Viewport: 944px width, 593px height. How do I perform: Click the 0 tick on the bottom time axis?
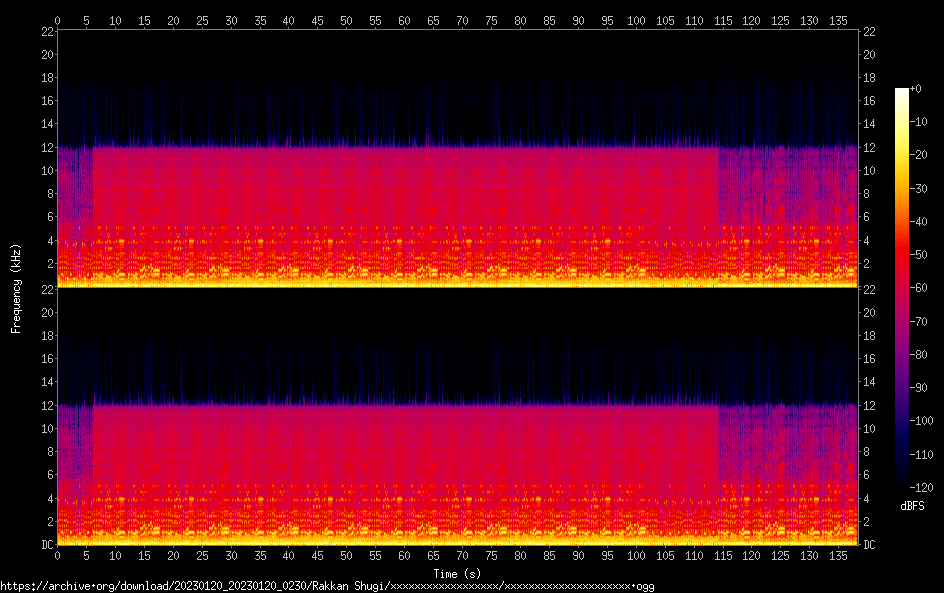pos(58,556)
